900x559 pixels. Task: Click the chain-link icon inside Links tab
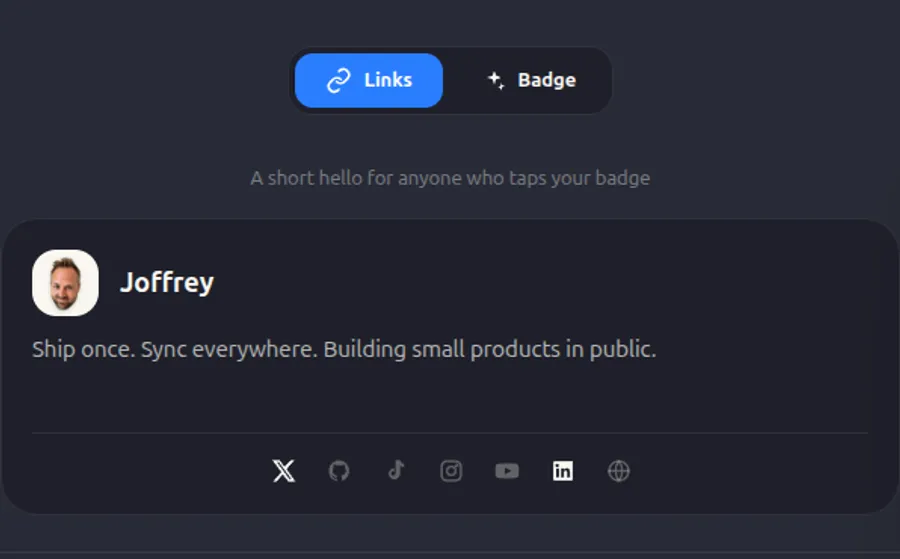pyautogui.click(x=339, y=80)
